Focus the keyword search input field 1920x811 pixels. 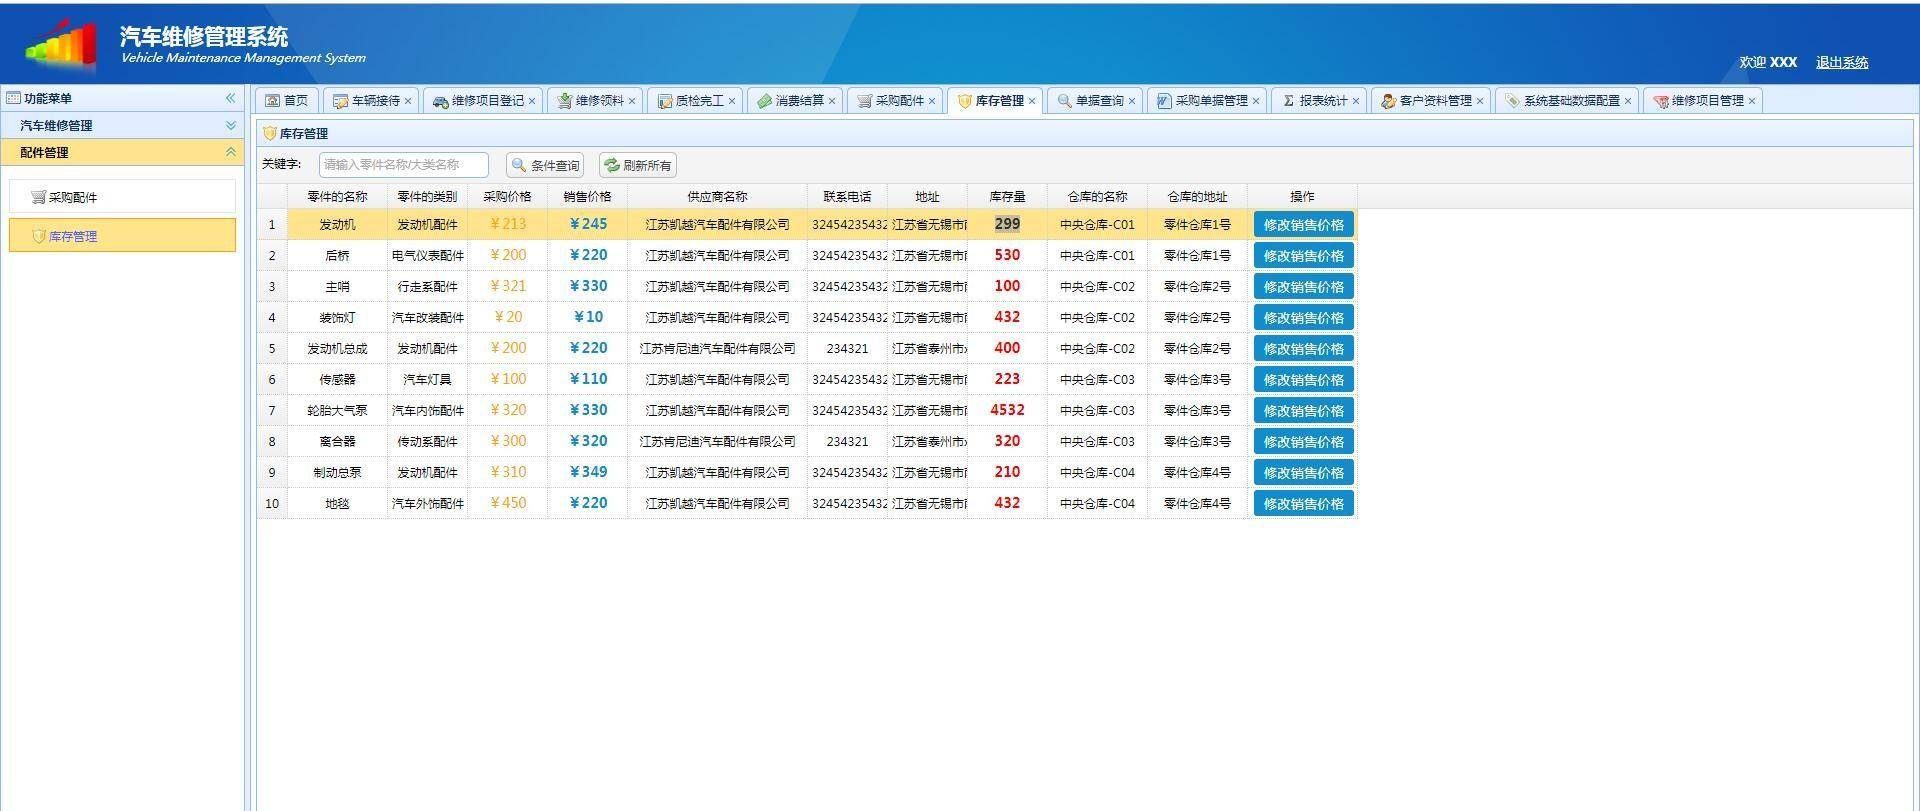pos(404,165)
